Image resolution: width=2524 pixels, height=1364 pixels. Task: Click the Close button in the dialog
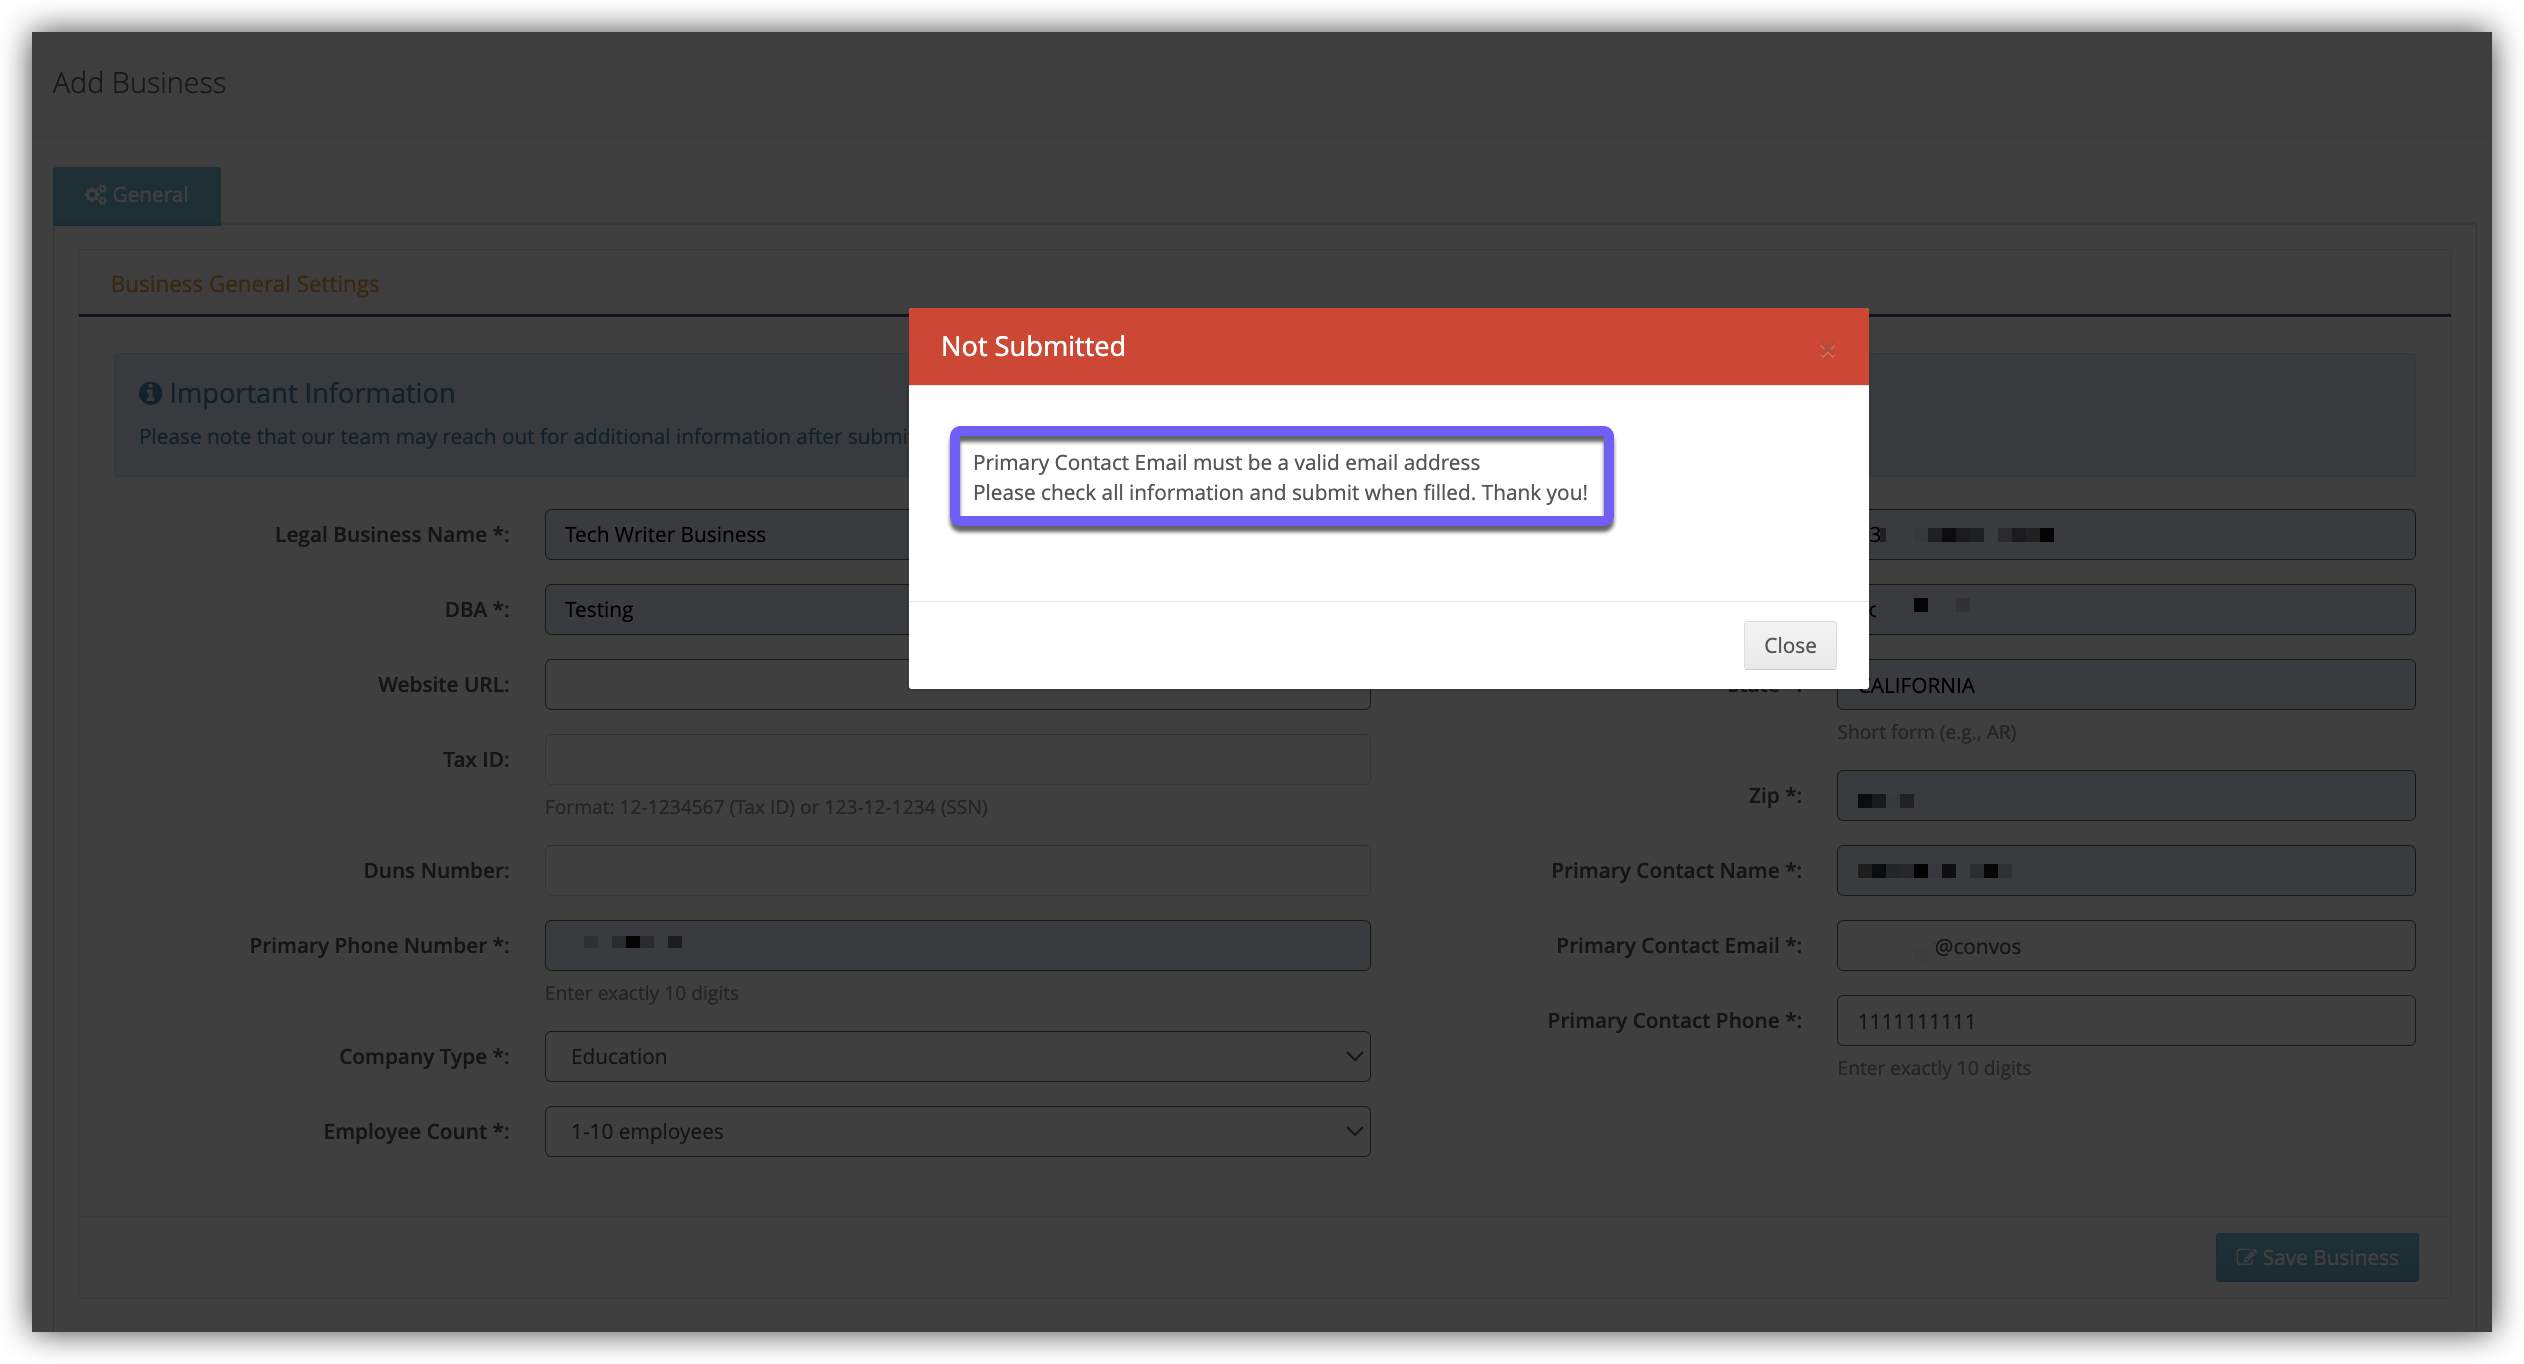[1790, 645]
